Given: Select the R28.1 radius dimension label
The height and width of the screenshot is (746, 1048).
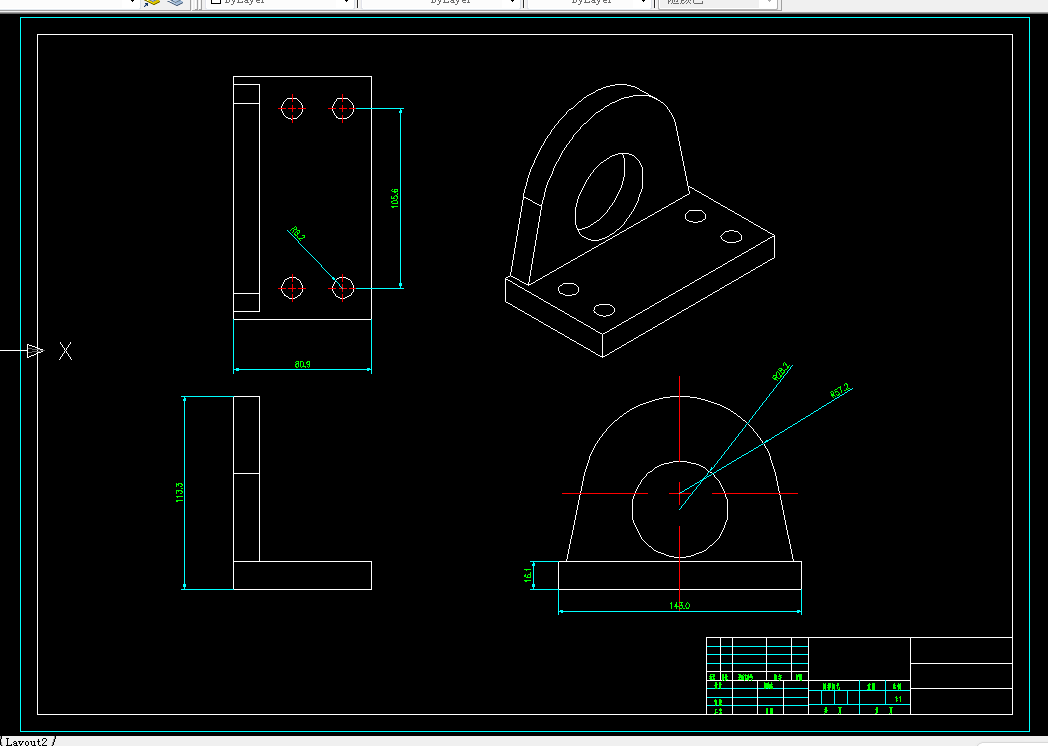Looking at the screenshot, I should pos(780,372).
